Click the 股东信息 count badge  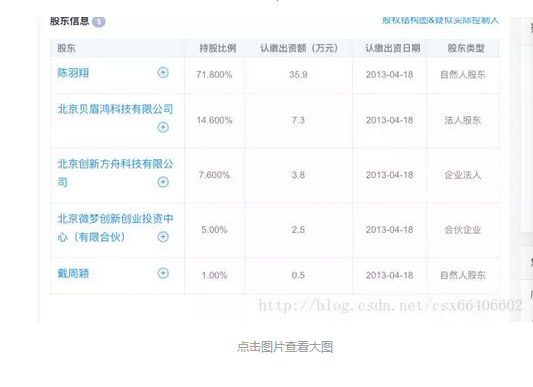(x=99, y=21)
